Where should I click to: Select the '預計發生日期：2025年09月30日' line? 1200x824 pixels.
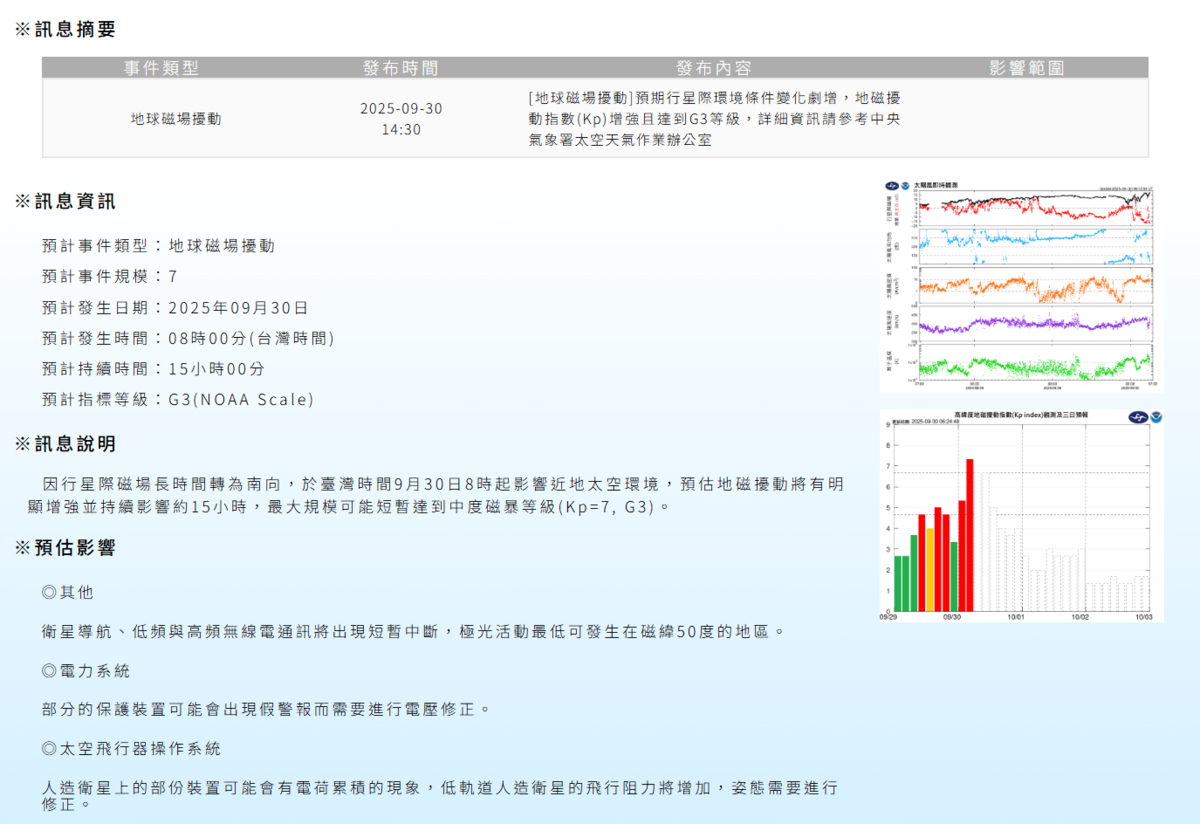point(176,307)
